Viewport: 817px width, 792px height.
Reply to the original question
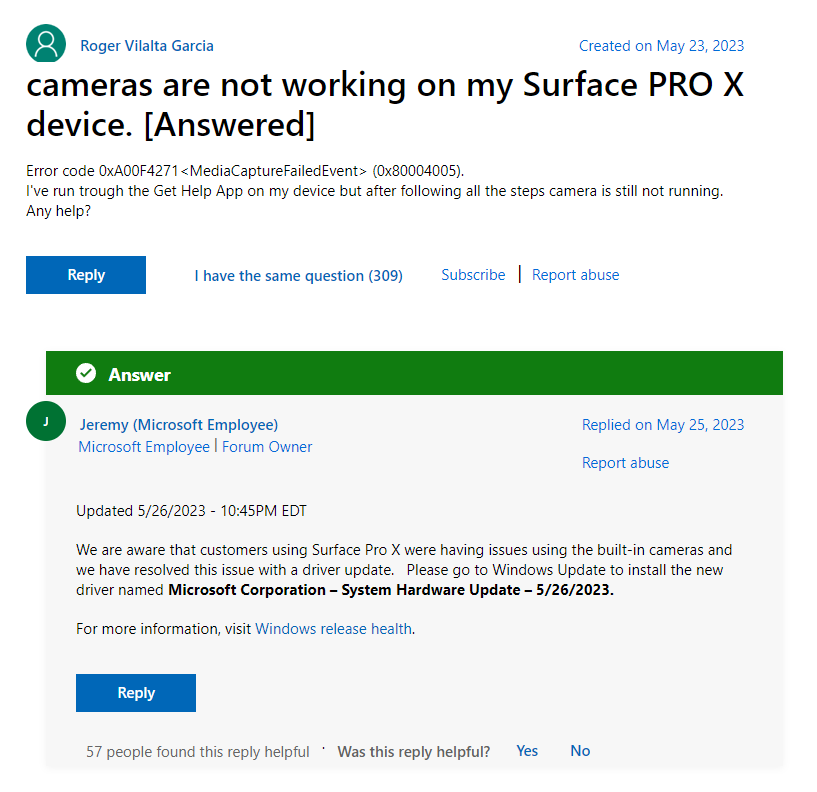coord(86,275)
